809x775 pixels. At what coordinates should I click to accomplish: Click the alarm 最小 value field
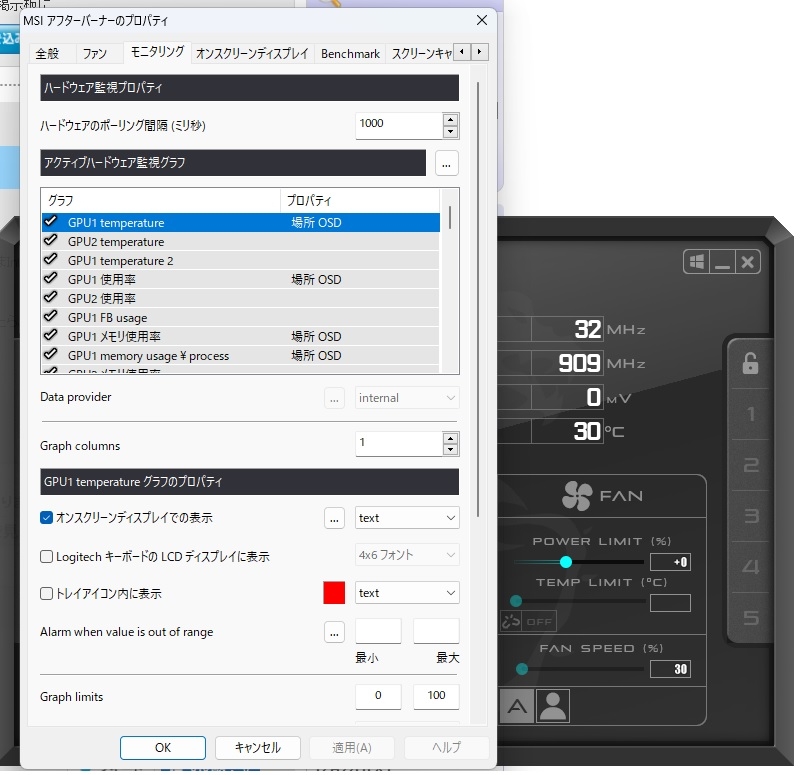pos(378,632)
